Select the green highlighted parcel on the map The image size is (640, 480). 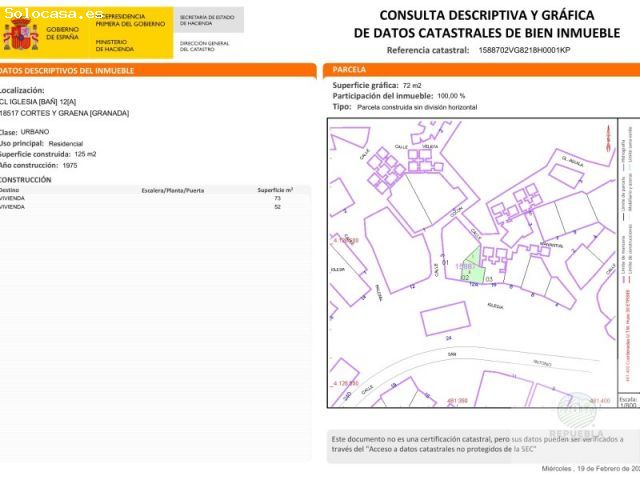[x=472, y=265]
